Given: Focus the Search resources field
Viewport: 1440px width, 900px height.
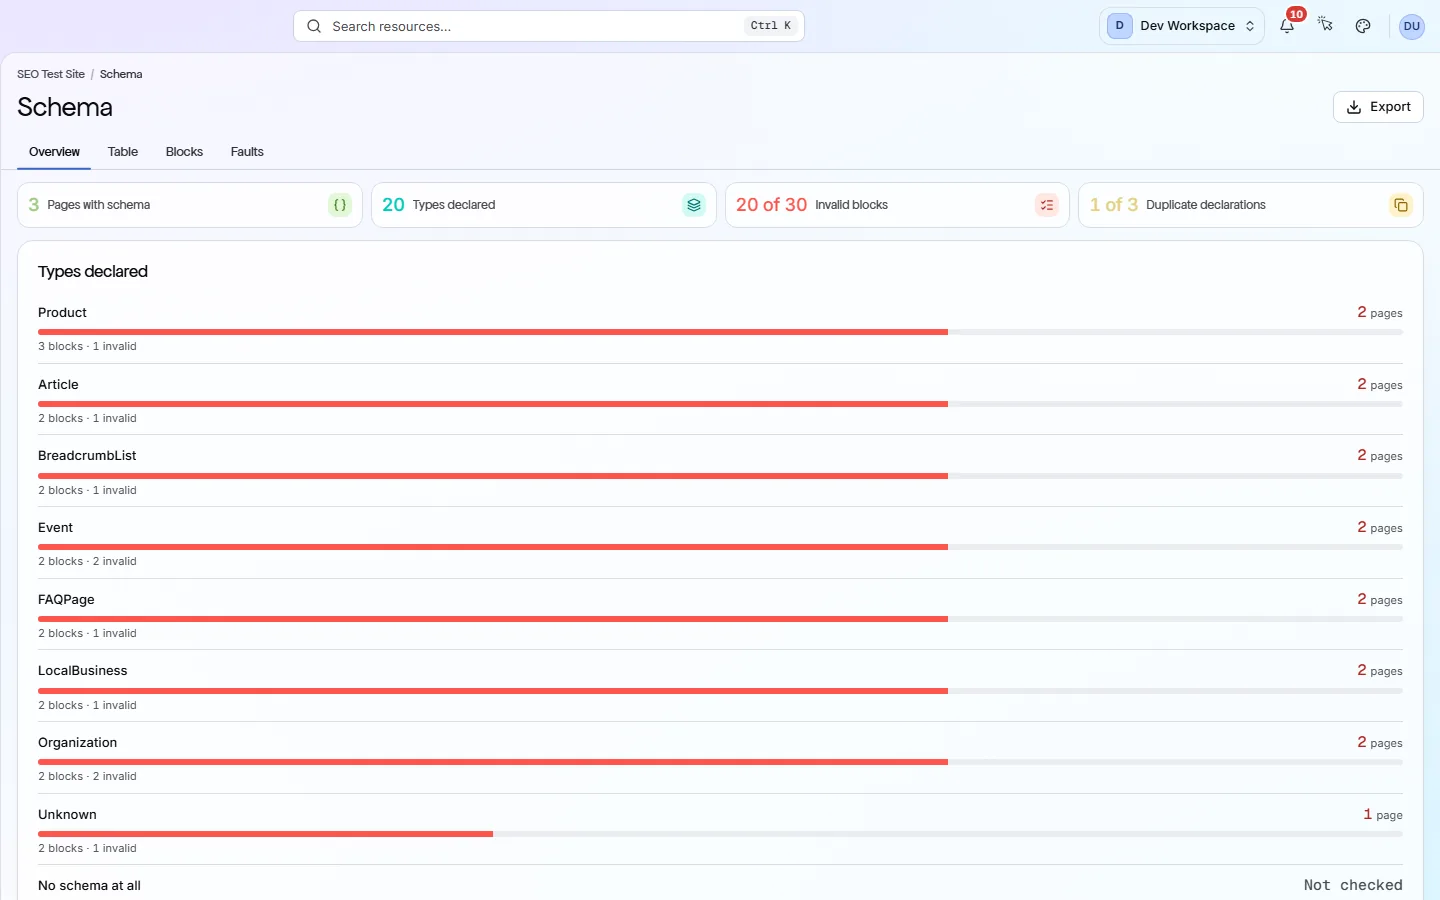Looking at the screenshot, I should coord(549,26).
